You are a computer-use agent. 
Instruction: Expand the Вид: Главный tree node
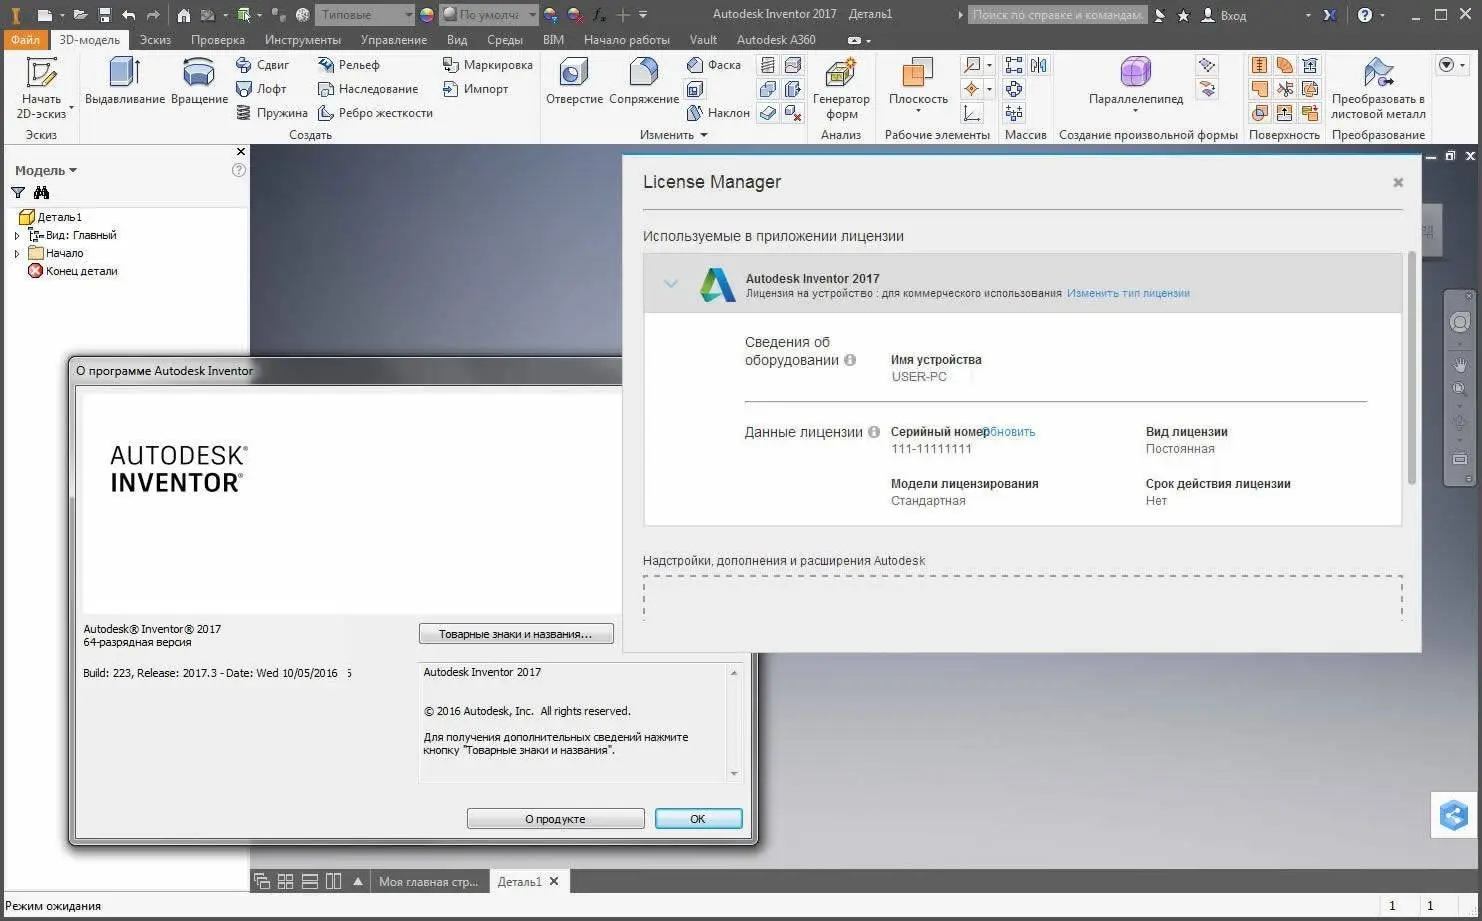click(x=17, y=235)
